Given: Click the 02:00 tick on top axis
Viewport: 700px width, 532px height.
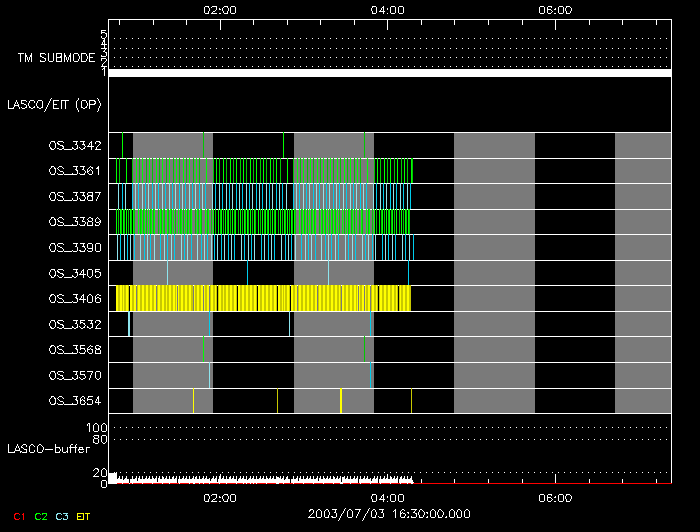Looking at the screenshot, I should coord(219,10).
